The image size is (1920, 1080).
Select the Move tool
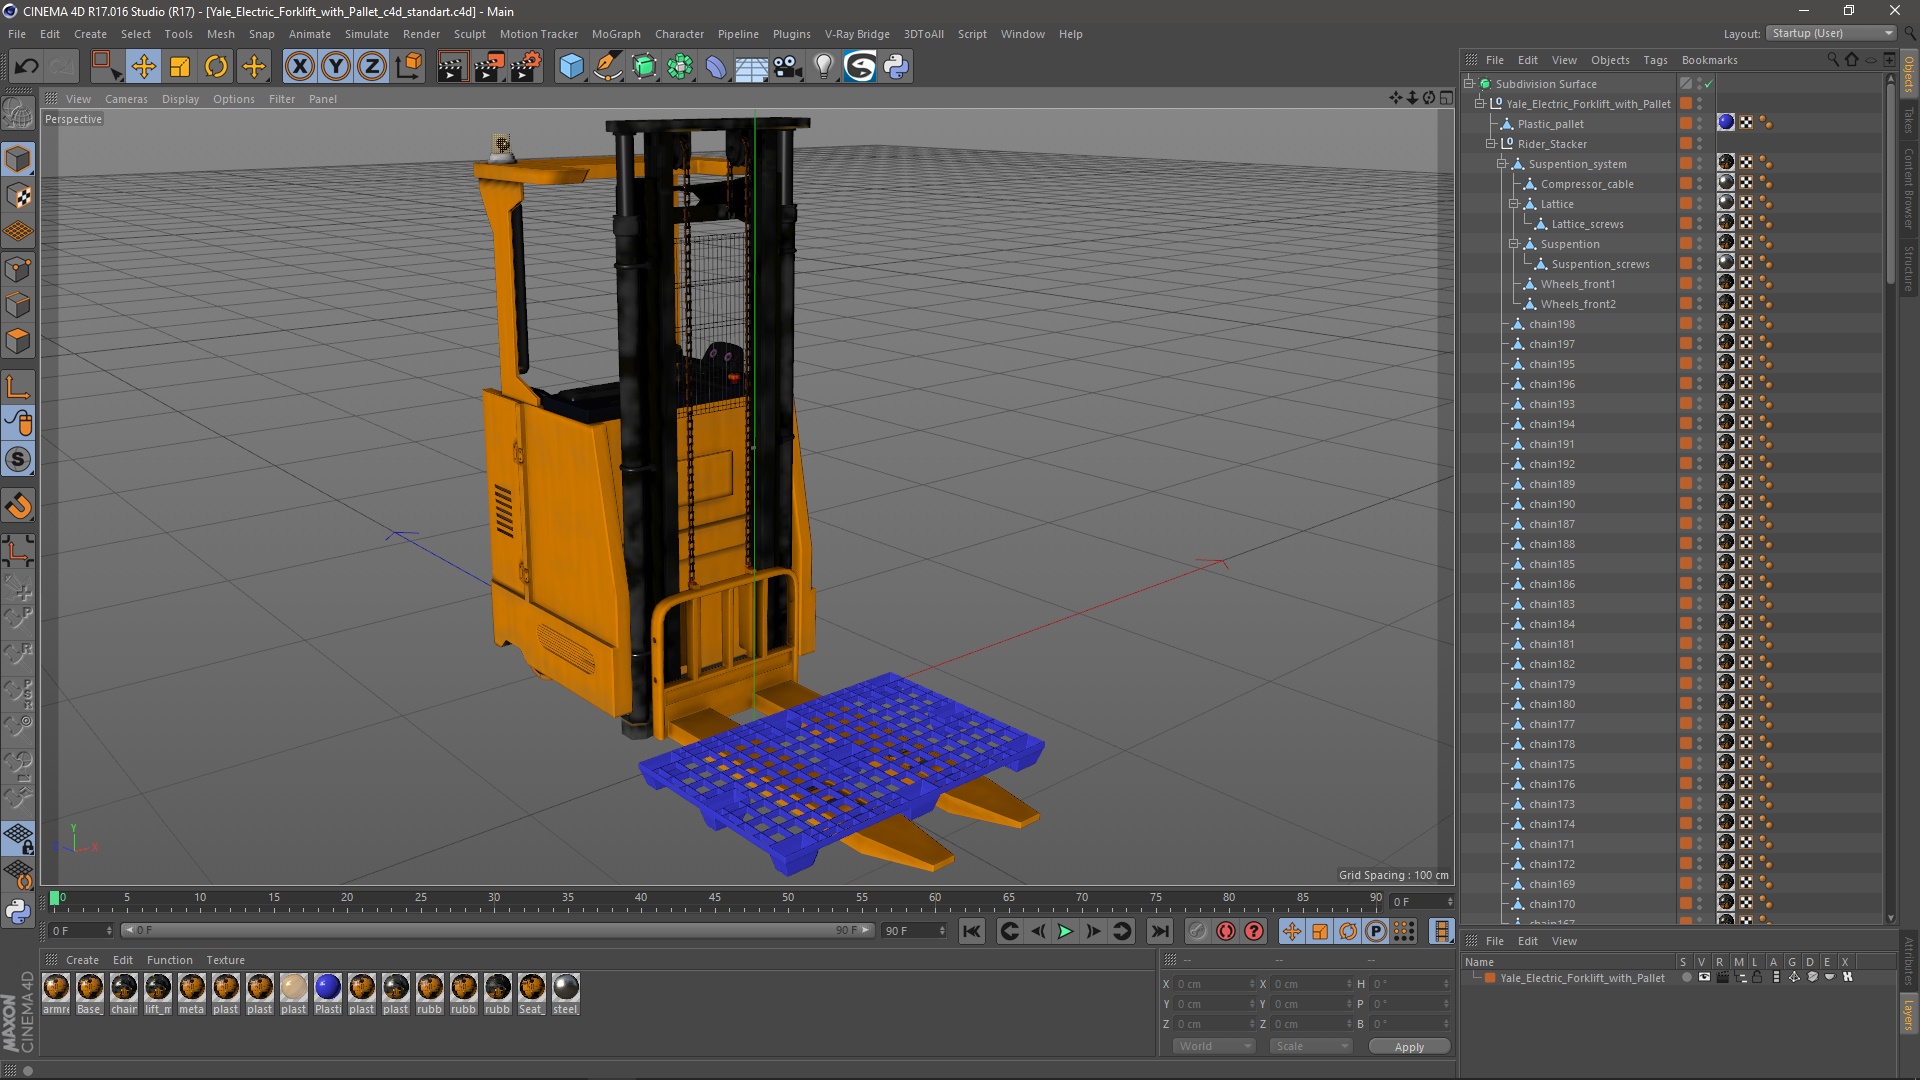click(x=144, y=67)
